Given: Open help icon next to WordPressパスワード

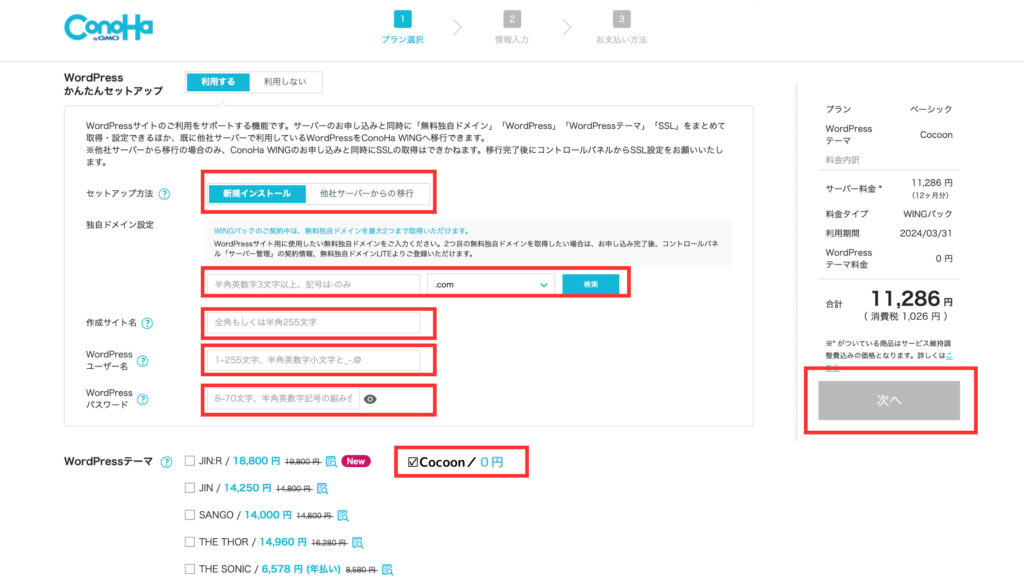Looking at the screenshot, I should pyautogui.click(x=142, y=399).
